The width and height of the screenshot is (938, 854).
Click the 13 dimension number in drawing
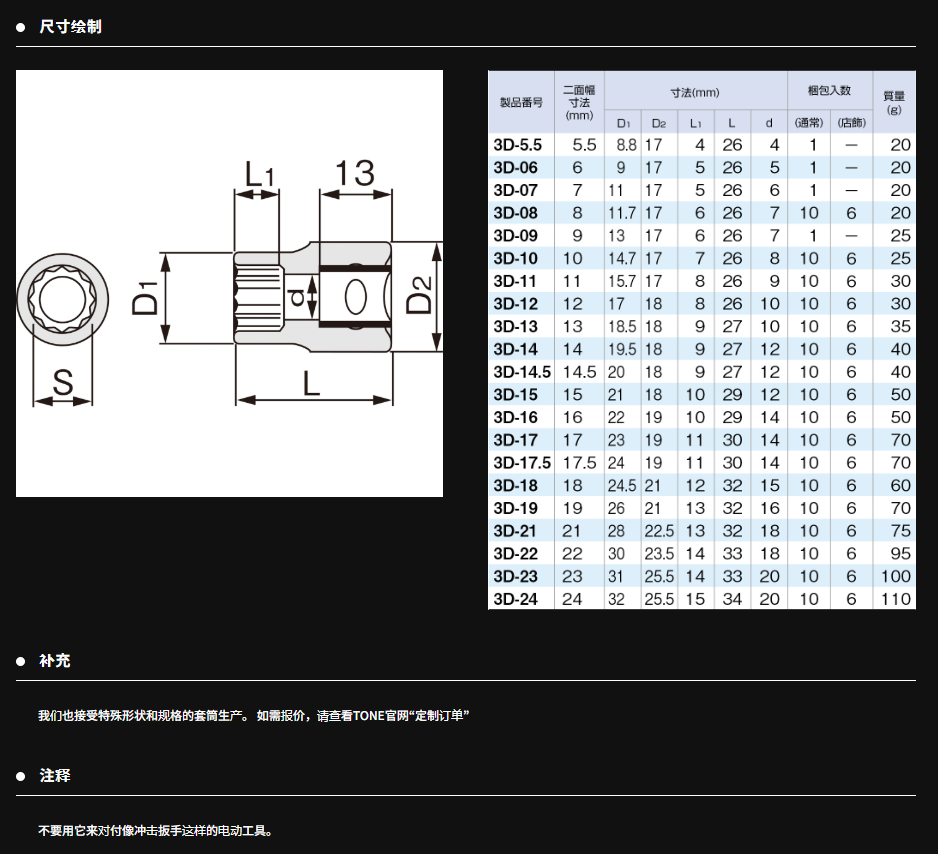click(355, 174)
